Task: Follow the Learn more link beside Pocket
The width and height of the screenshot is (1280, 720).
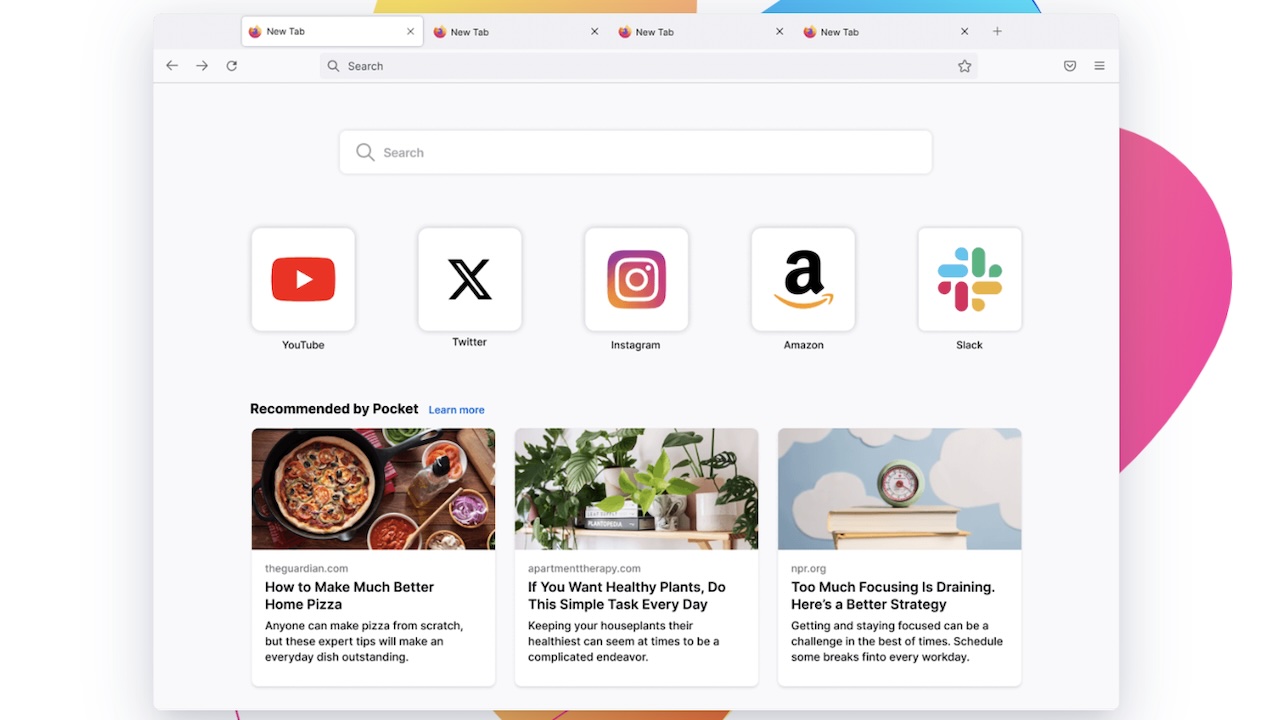Action: point(457,410)
